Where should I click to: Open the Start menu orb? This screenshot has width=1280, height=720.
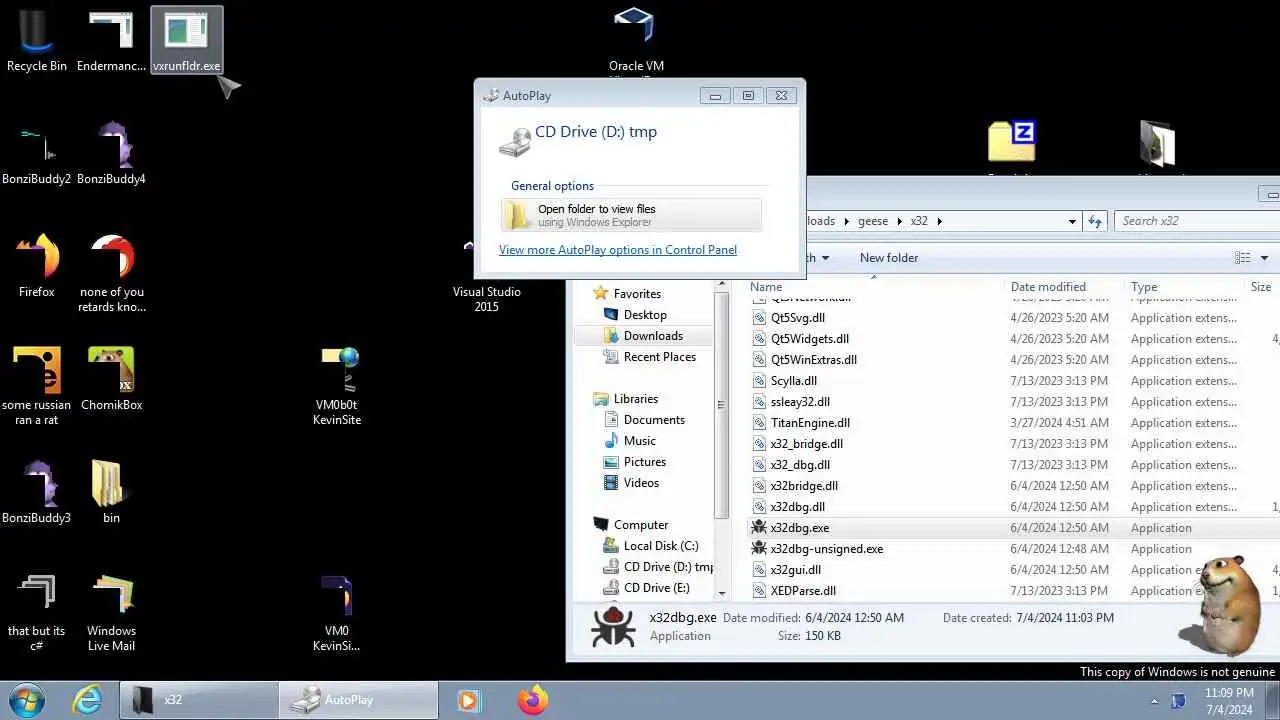point(27,700)
